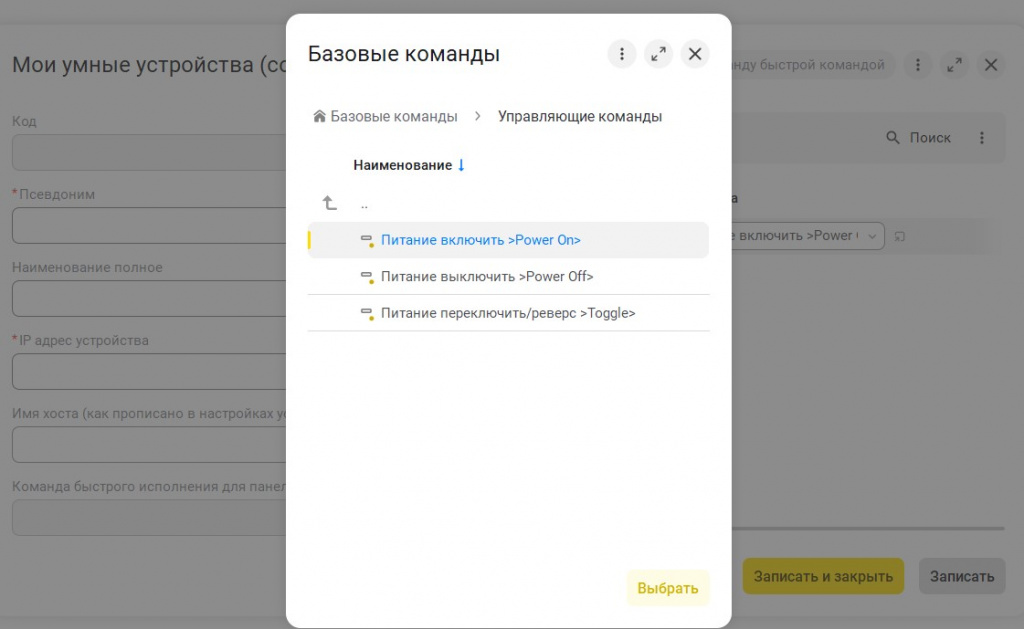Close the Базовые команды dialog

pos(695,54)
